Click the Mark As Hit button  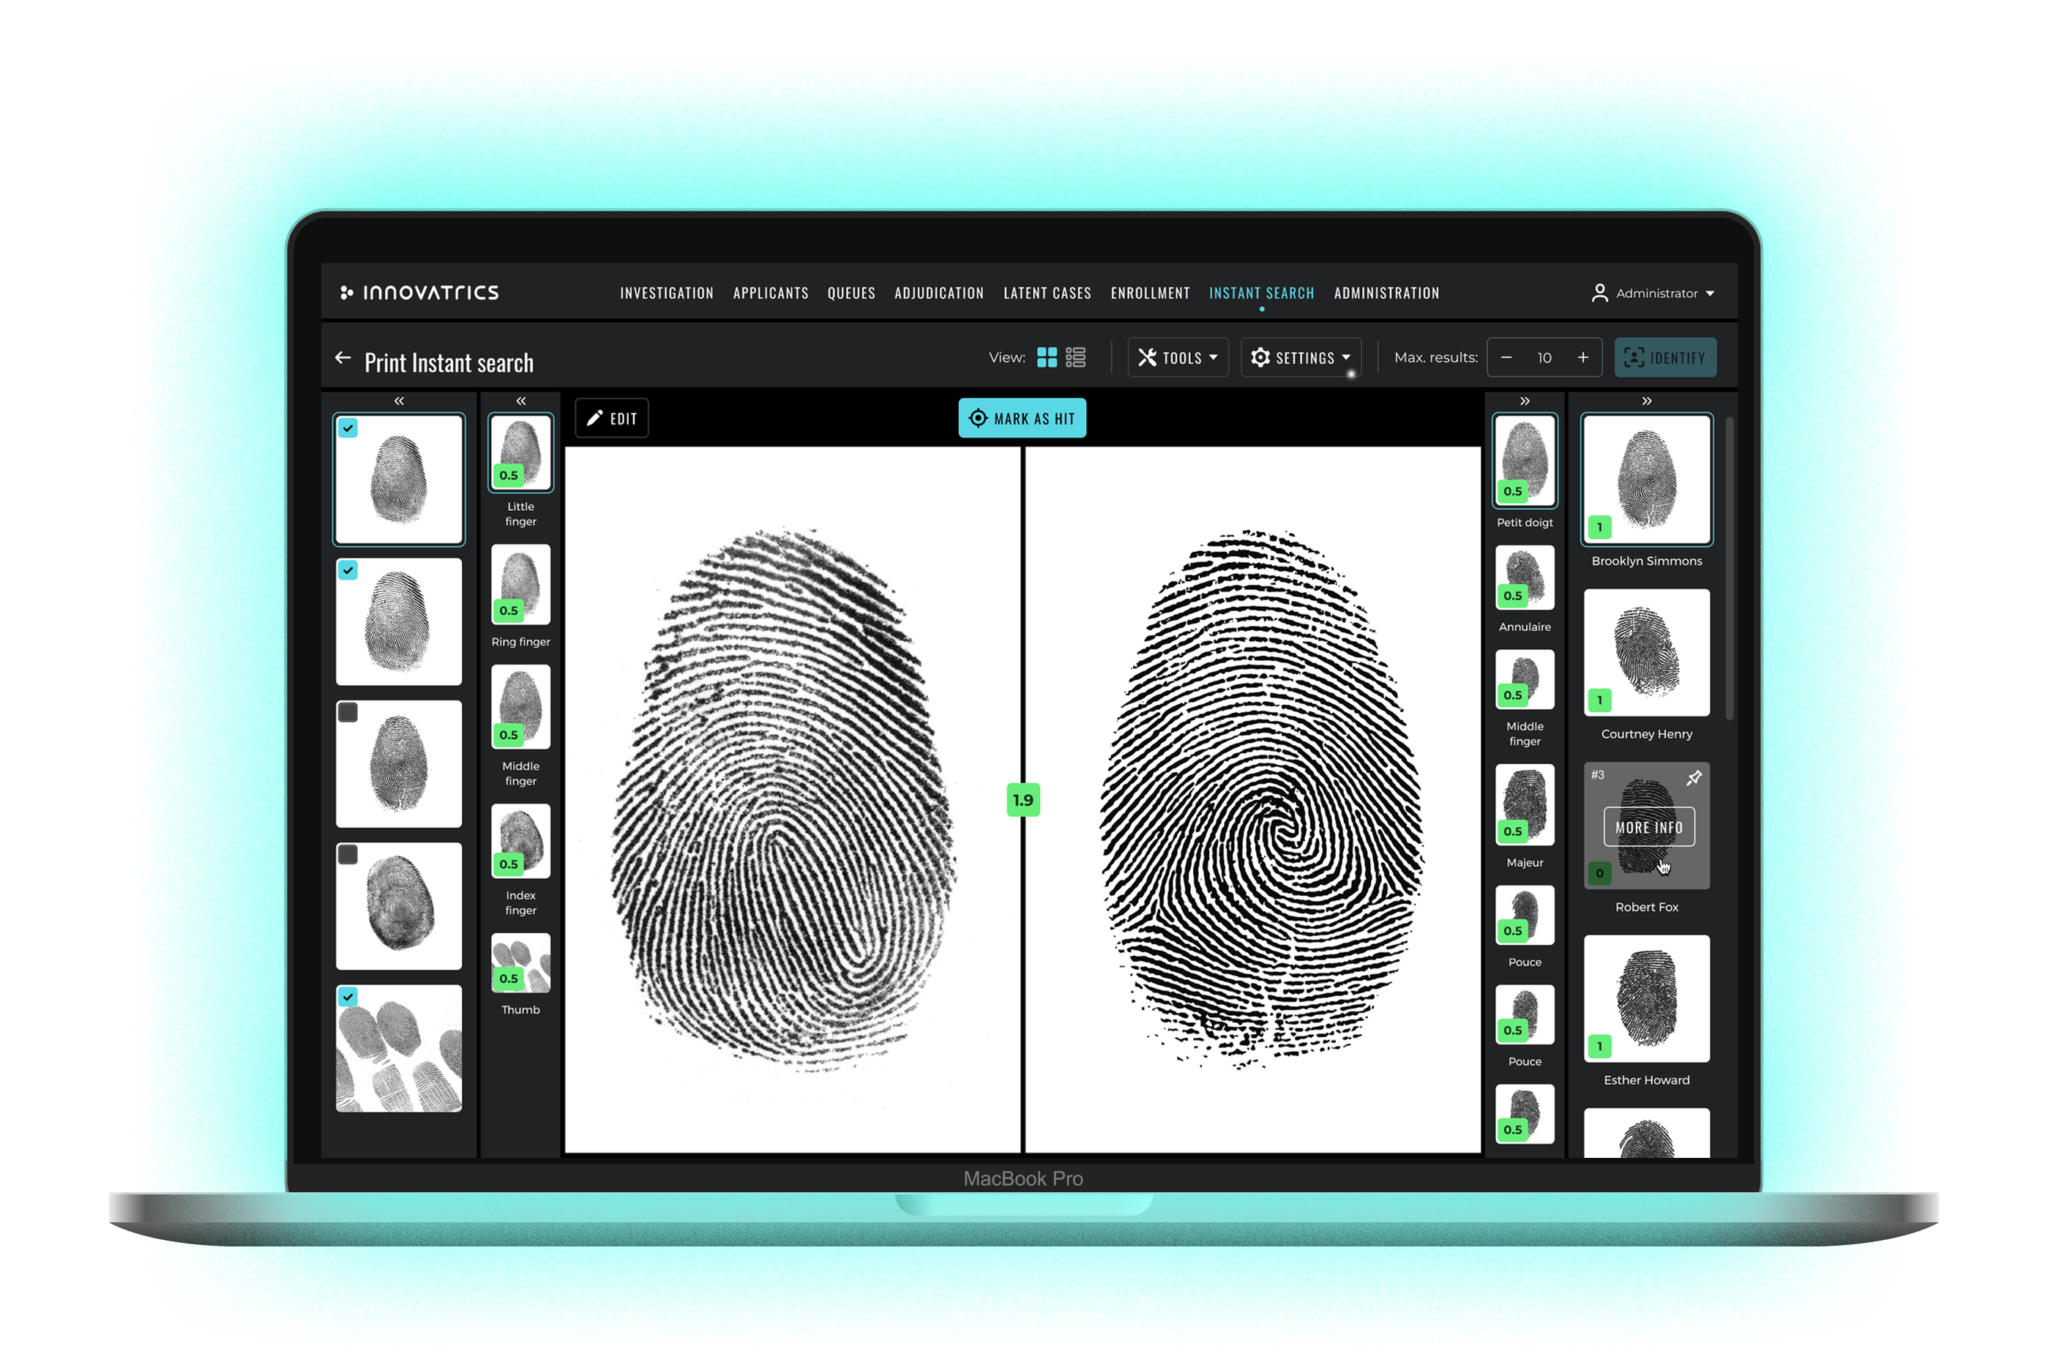[1022, 418]
